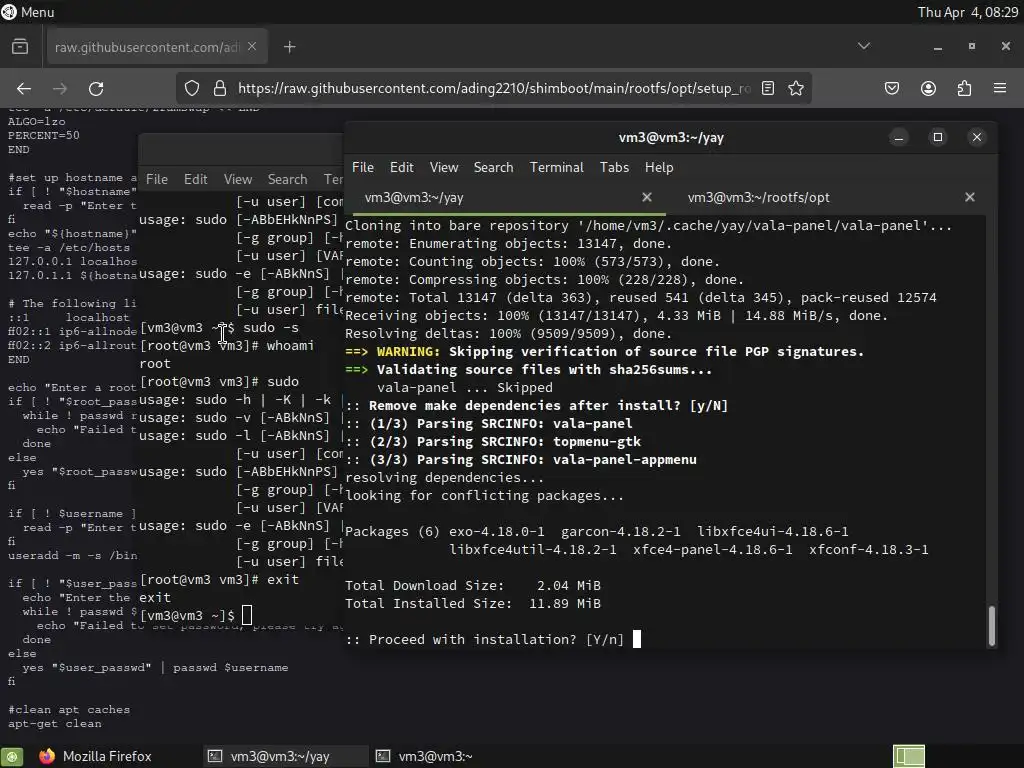Toggle Reader View icon in address bar
The width and height of the screenshot is (1024, 768).
pos(768,88)
